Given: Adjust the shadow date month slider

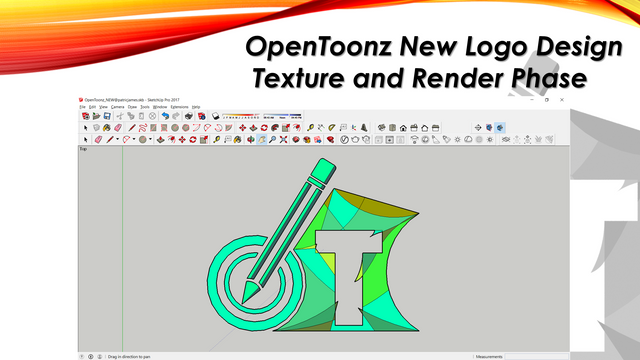Looking at the screenshot, I should 241,116.
